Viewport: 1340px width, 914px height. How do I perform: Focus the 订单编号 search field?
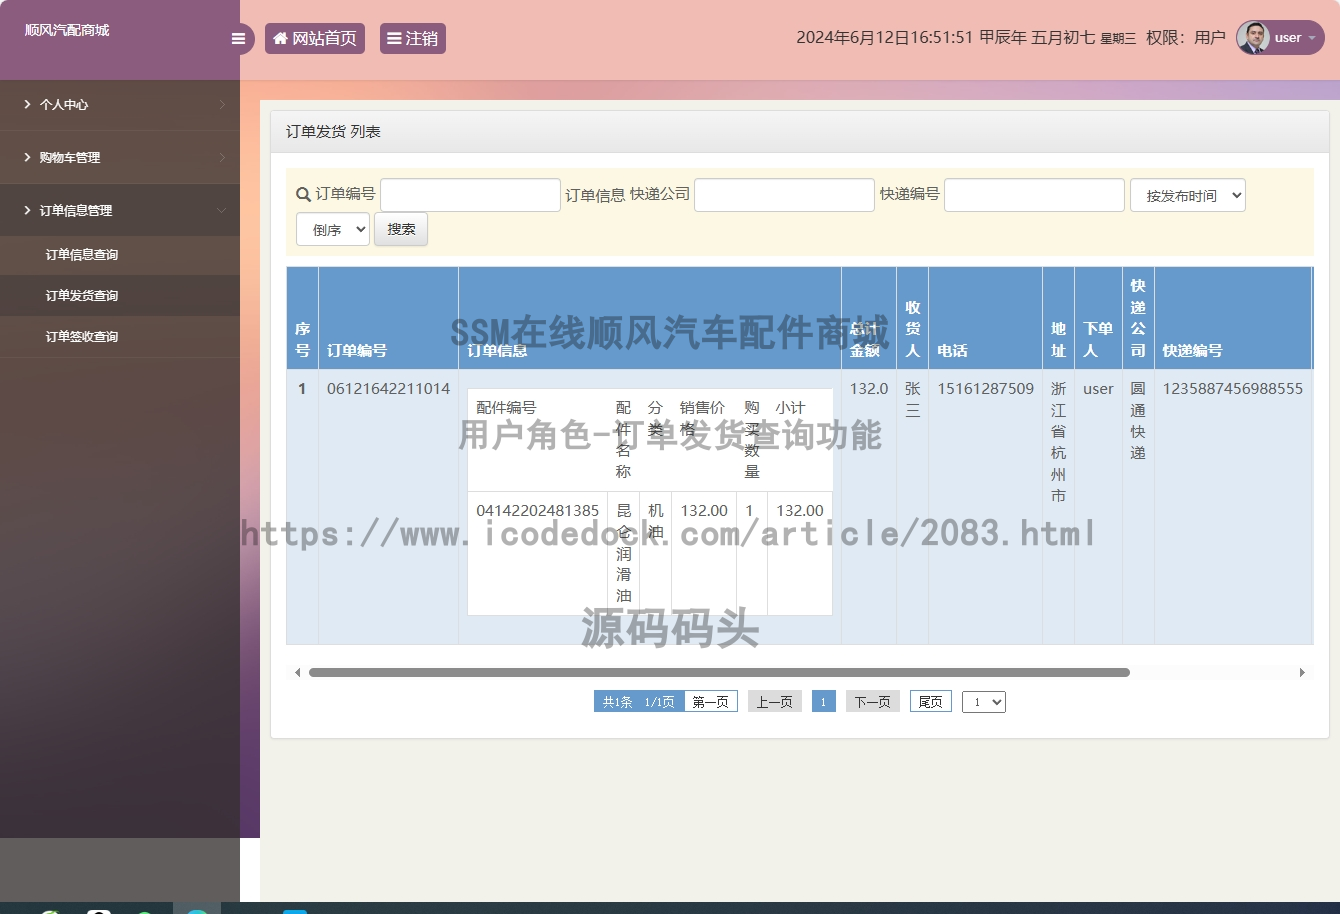point(470,195)
